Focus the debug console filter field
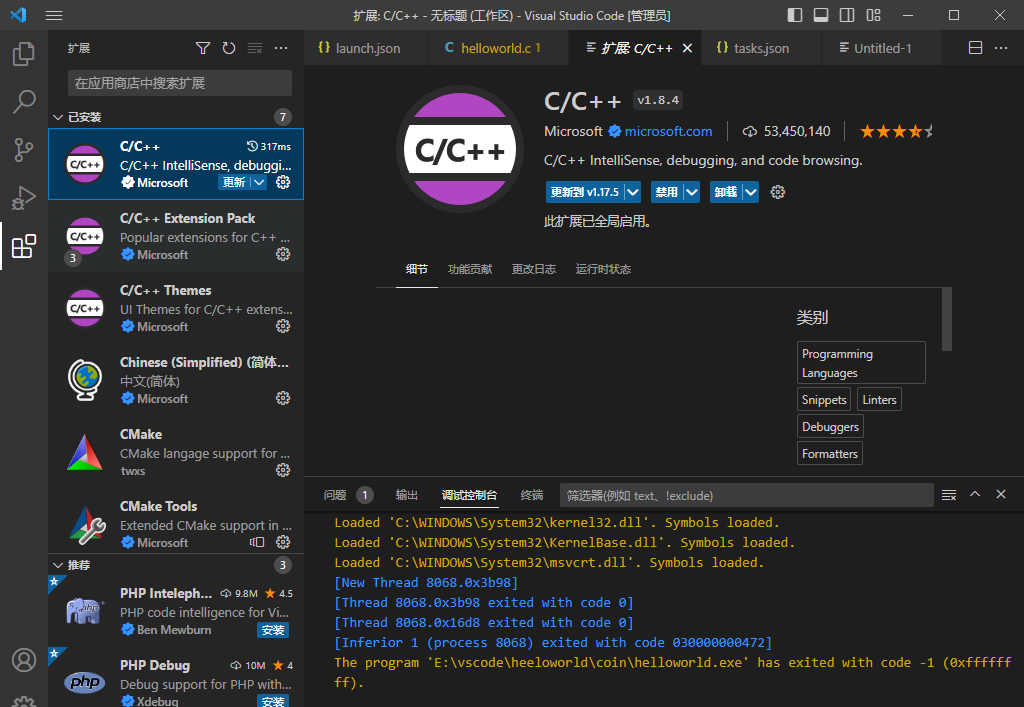Screen dimensions: 1024x707 click(746, 495)
